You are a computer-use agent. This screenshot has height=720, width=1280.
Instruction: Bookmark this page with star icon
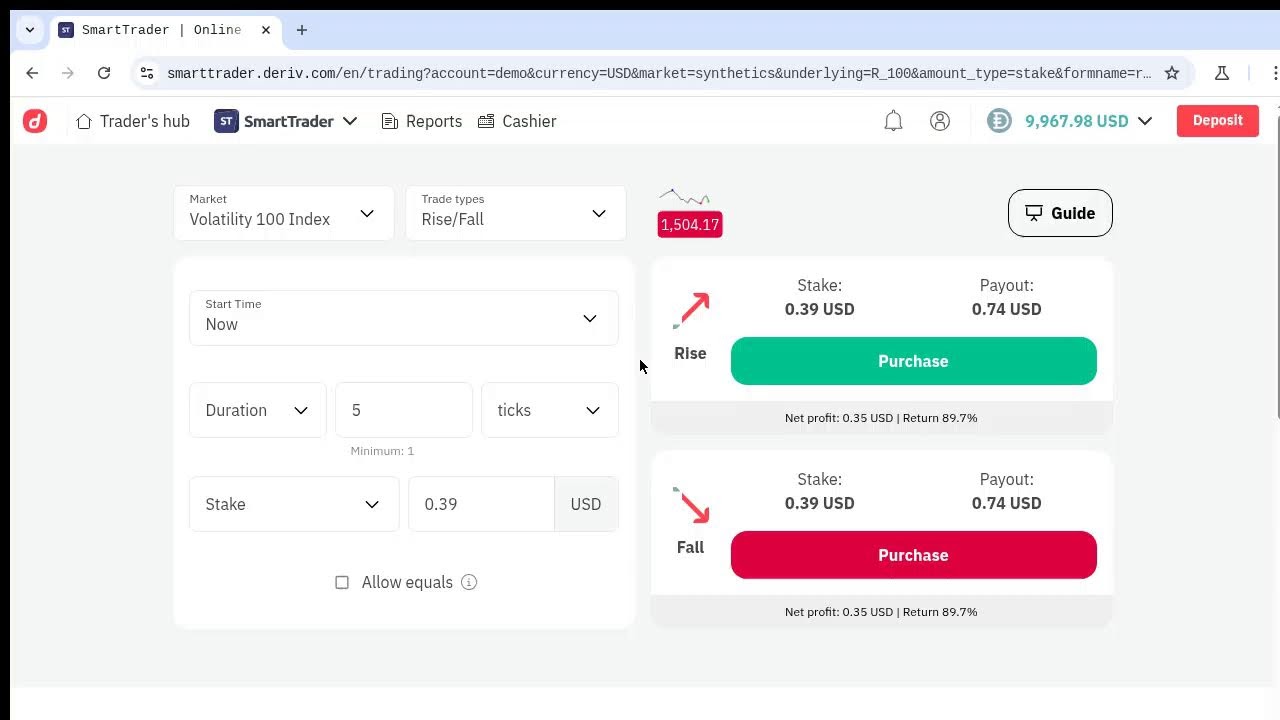click(x=1172, y=73)
